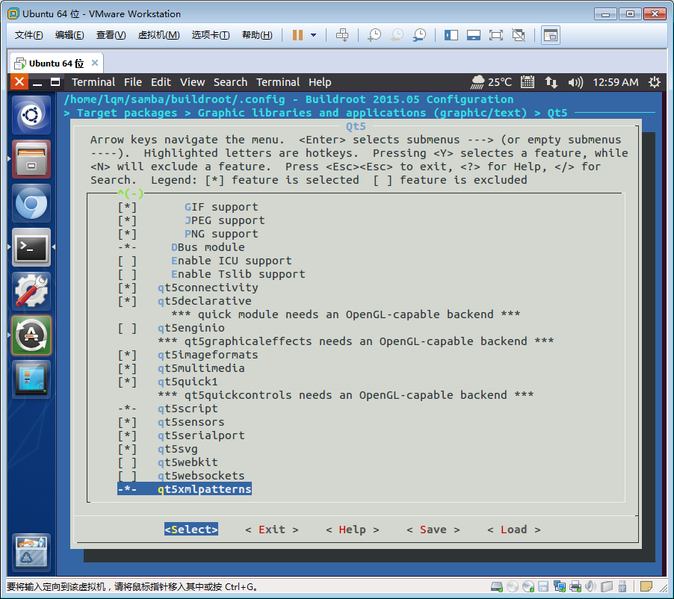Click the Terminal icon in the launcher
This screenshot has height=599, width=674.
(31, 247)
